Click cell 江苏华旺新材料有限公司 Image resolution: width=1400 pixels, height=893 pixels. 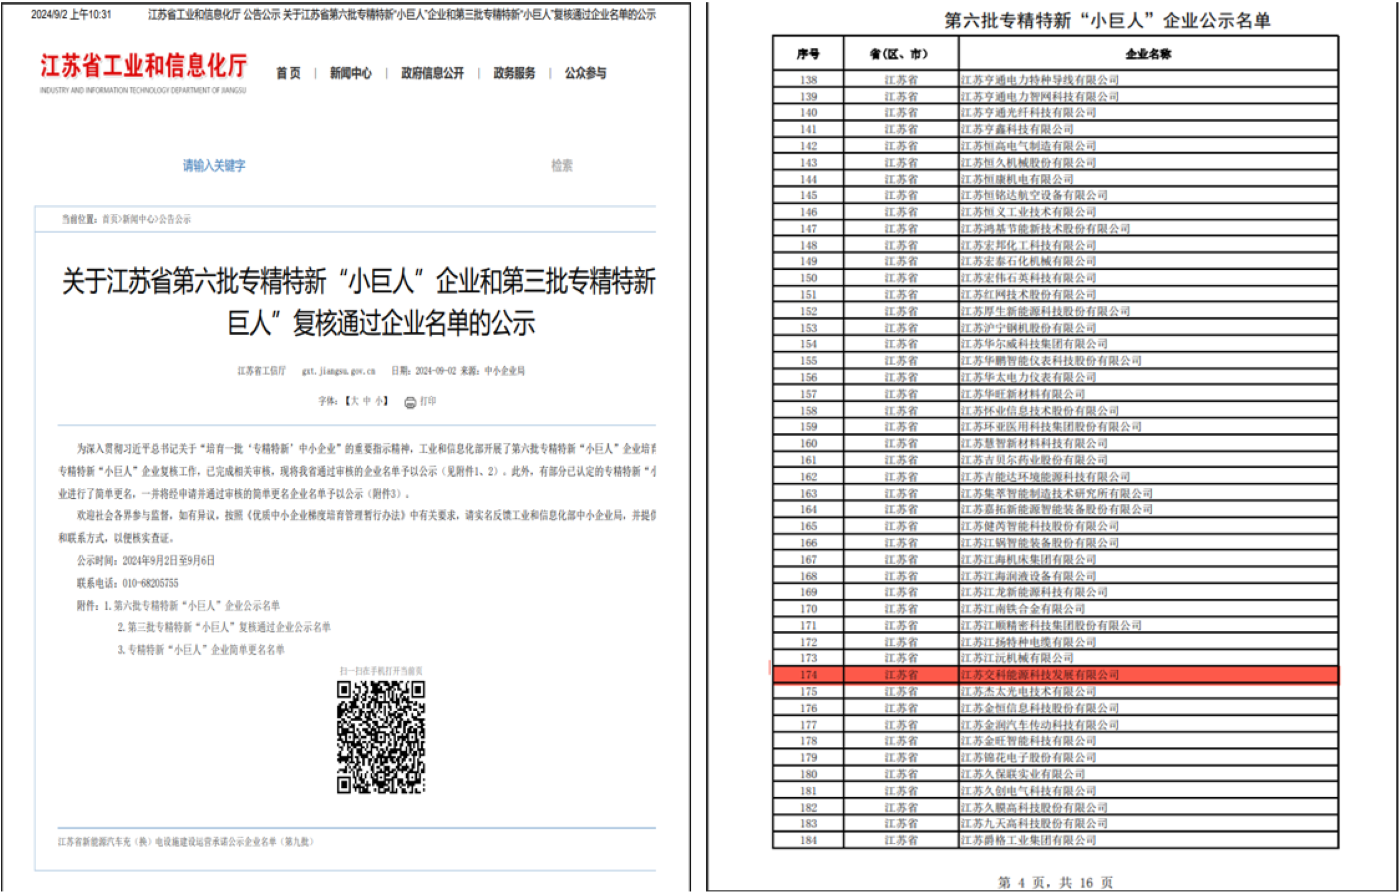click(x=1148, y=394)
